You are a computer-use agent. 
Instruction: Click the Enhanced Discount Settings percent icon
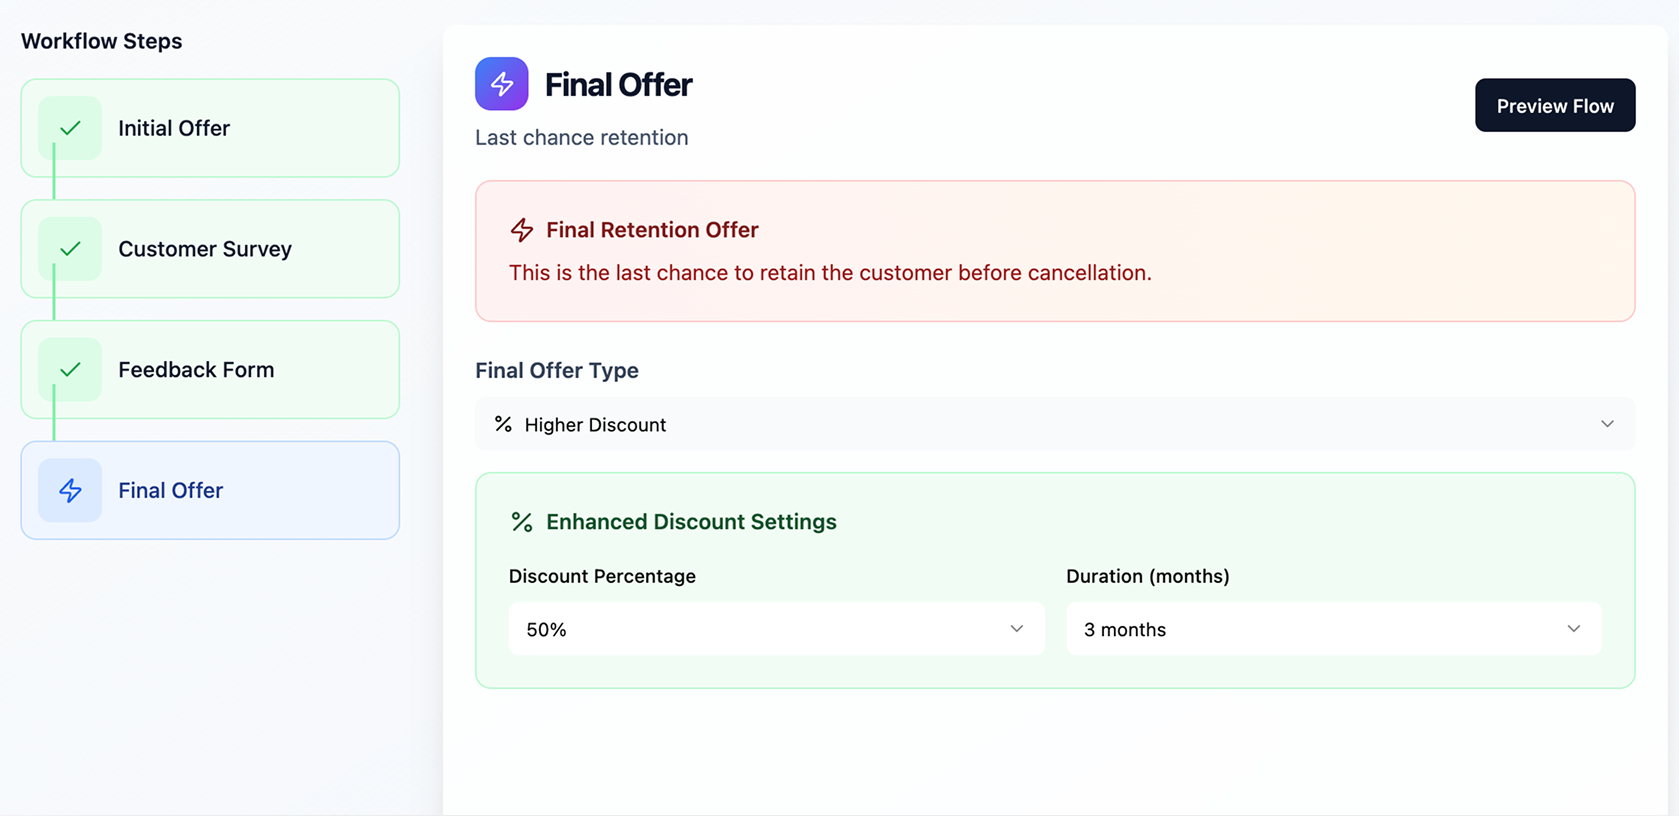click(522, 522)
